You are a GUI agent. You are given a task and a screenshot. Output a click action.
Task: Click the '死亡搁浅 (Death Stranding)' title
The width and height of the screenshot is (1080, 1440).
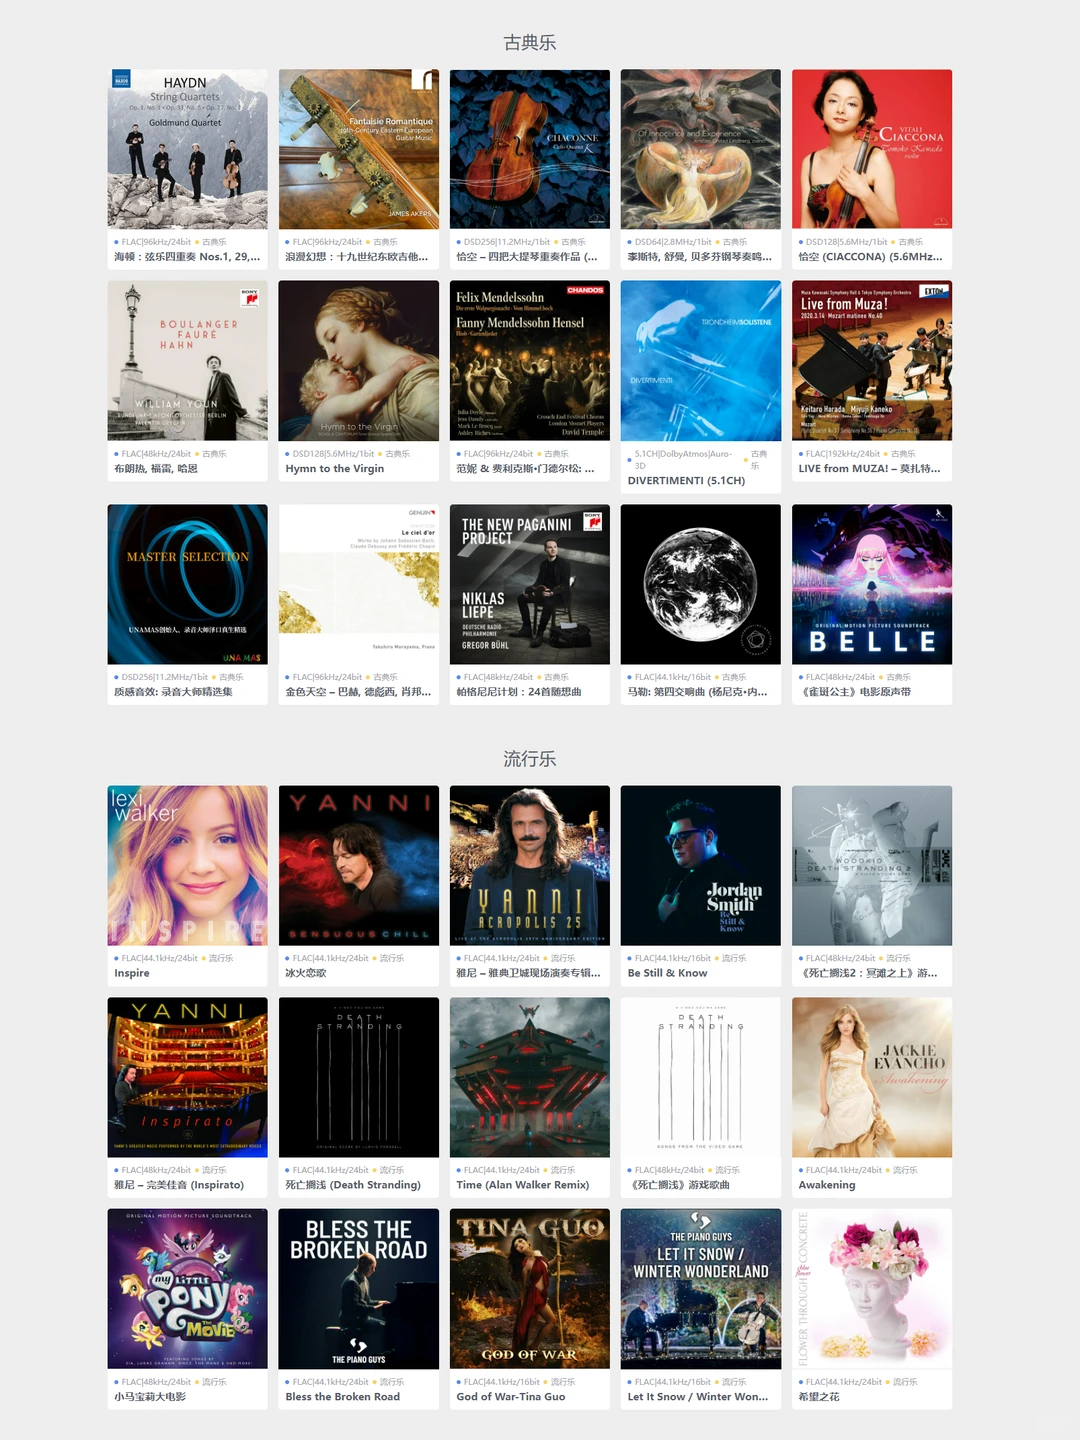[x=353, y=1185]
